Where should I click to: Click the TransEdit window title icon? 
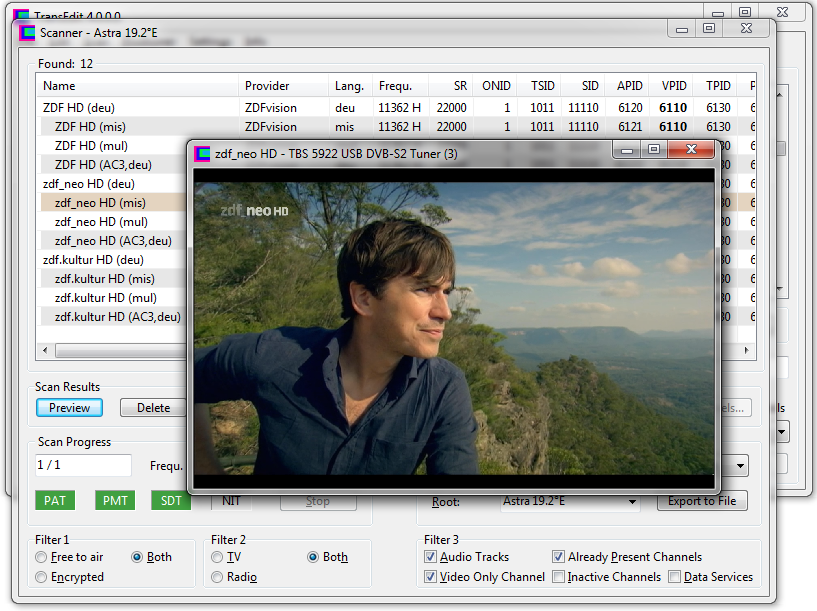tap(21, 14)
